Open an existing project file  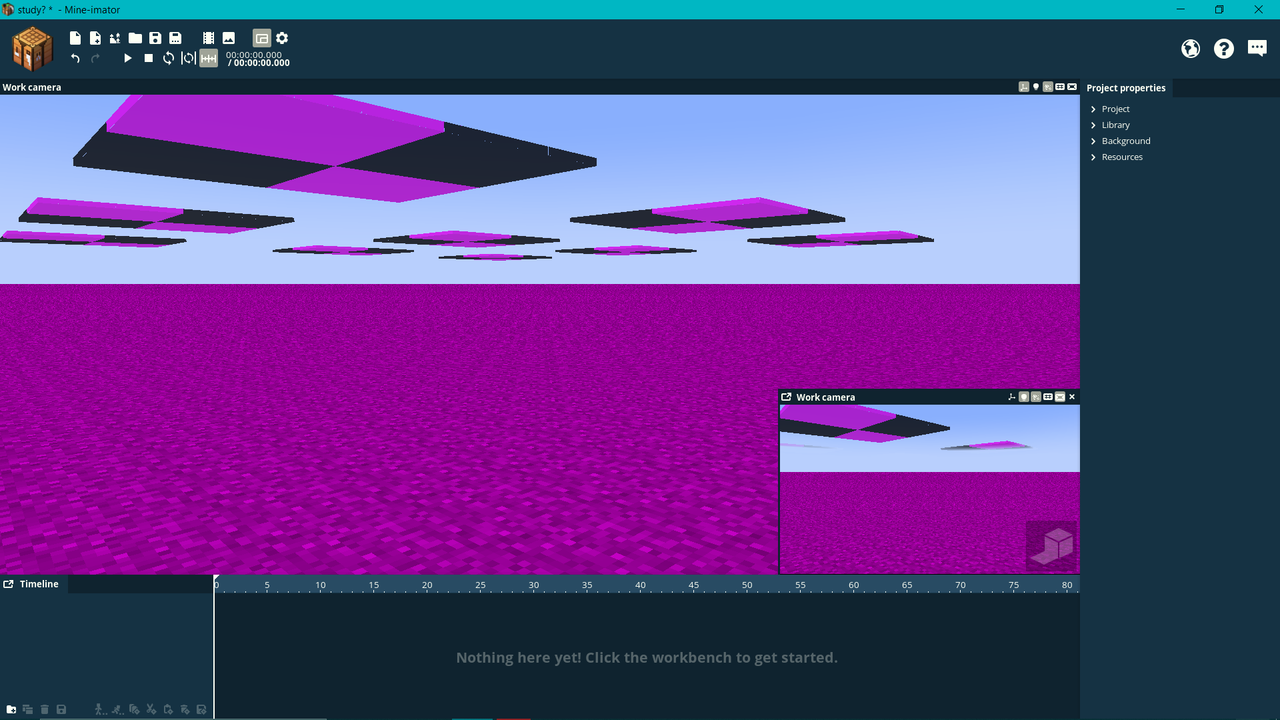tap(135, 37)
